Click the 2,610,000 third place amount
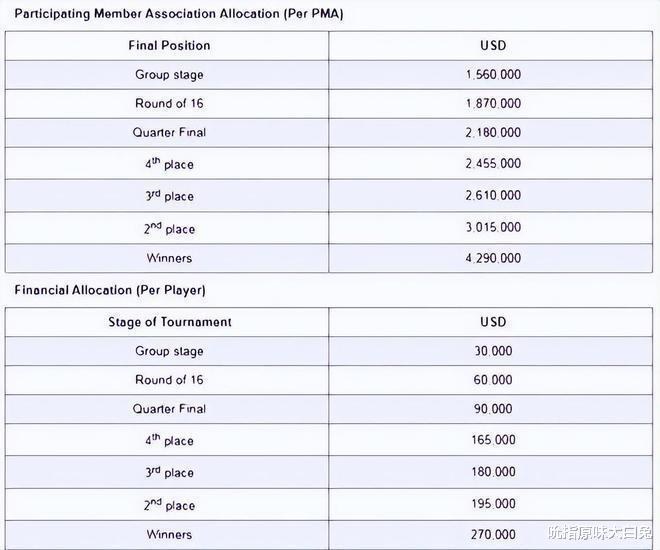 click(x=493, y=196)
